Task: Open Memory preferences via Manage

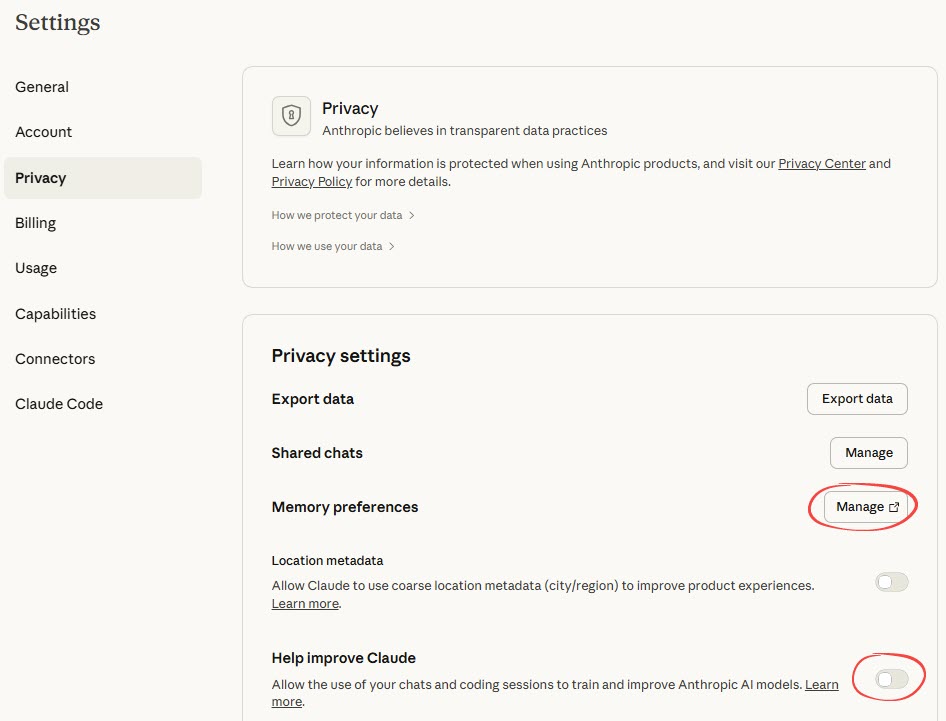Action: click(x=862, y=506)
